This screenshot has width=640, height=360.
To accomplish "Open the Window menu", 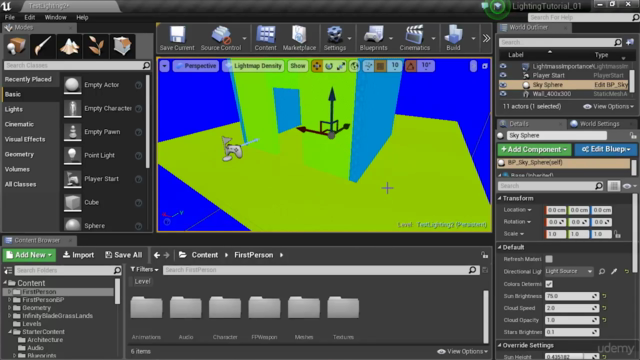I will click(x=56, y=18).
